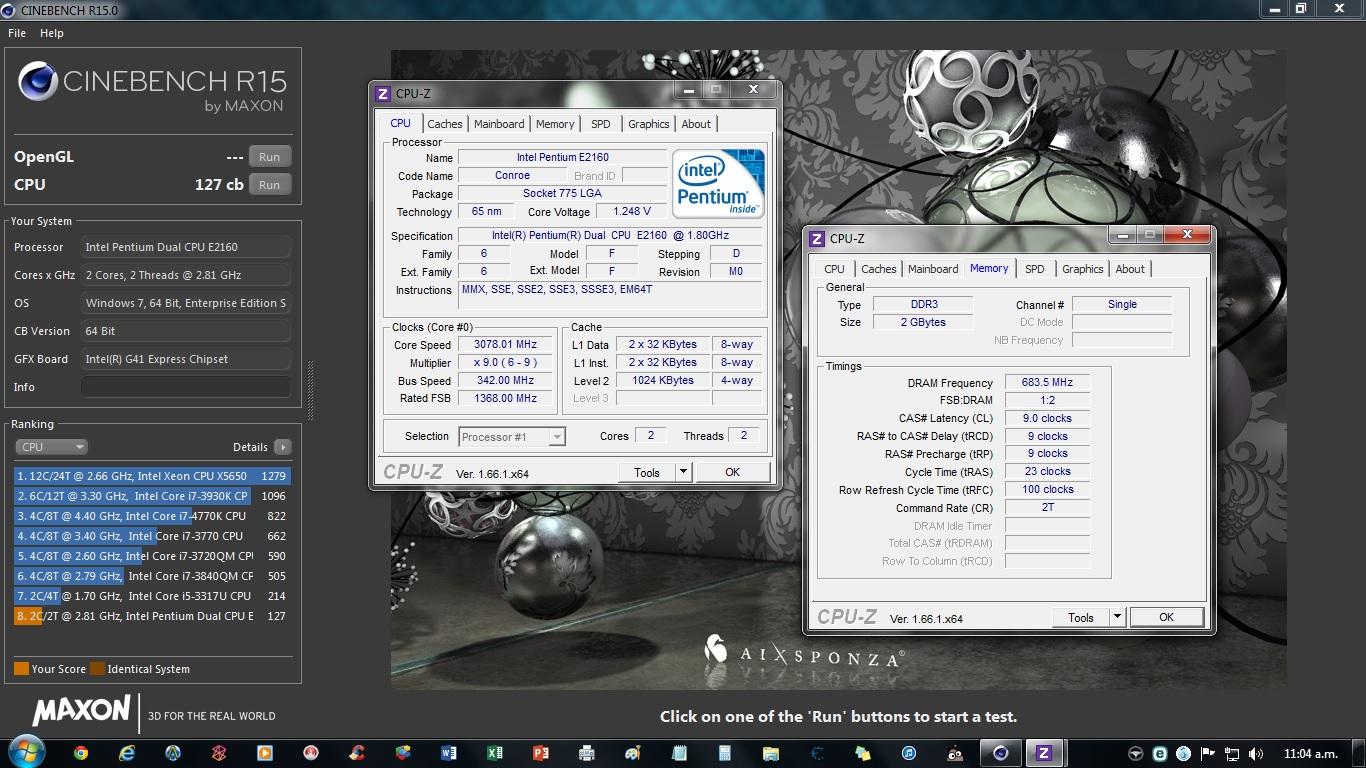Click DRAM Frequency value 683.5 MHz
This screenshot has width=1366, height=768.
point(1047,382)
